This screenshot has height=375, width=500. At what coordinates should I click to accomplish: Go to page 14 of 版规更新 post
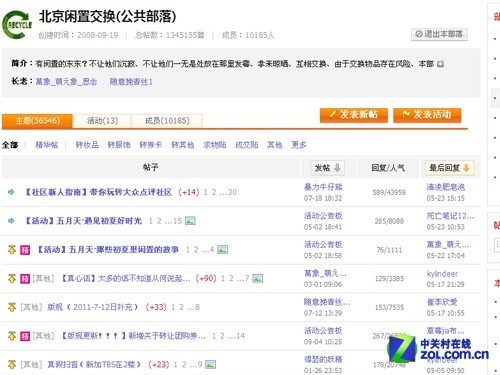coord(240,336)
